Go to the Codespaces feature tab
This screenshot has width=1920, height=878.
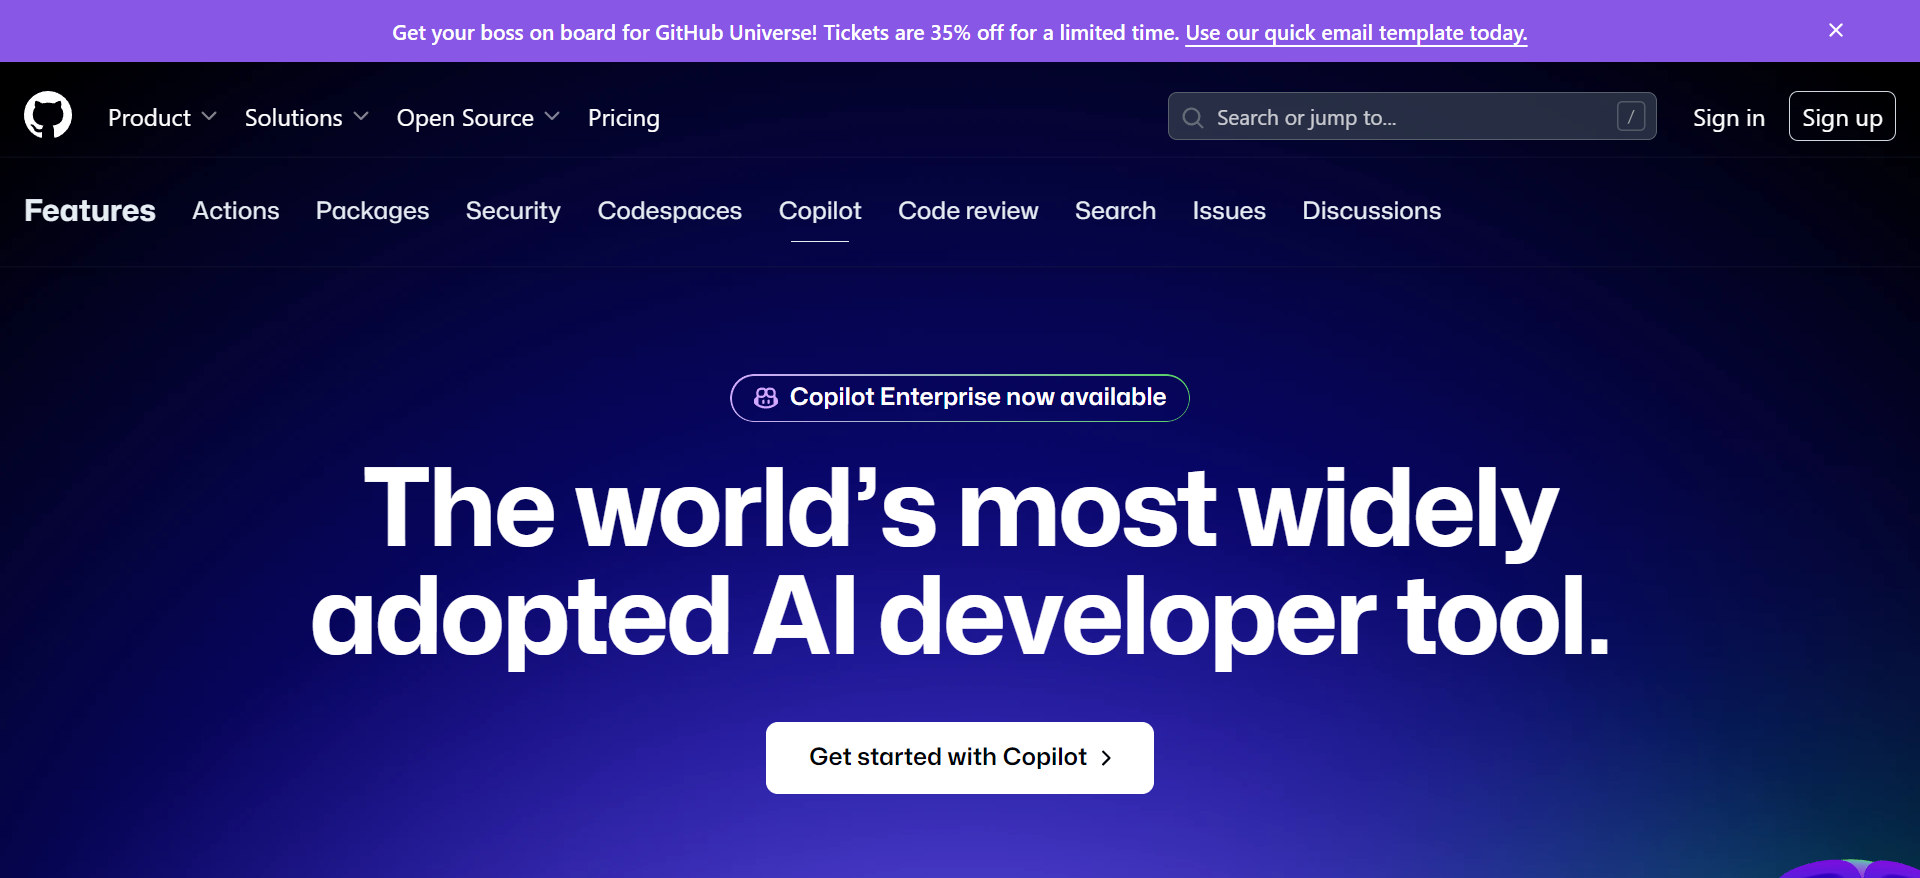(x=670, y=210)
